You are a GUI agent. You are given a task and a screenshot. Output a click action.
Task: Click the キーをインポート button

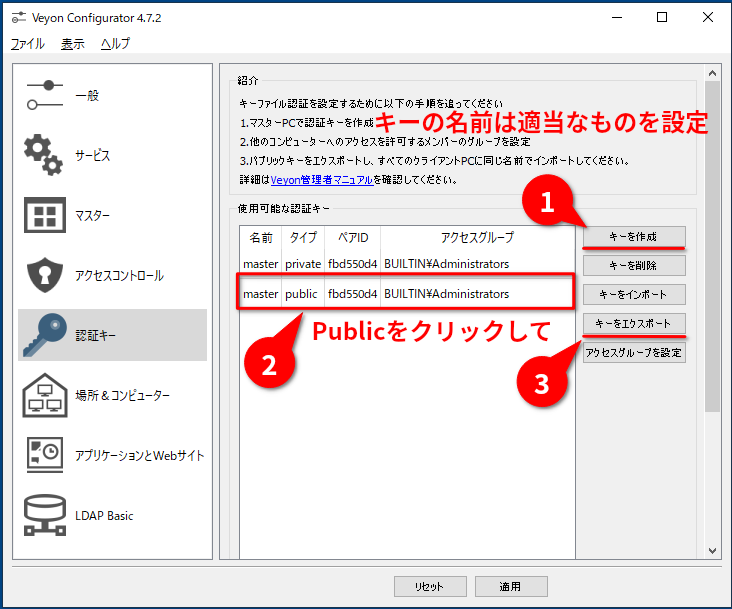[x=634, y=294]
